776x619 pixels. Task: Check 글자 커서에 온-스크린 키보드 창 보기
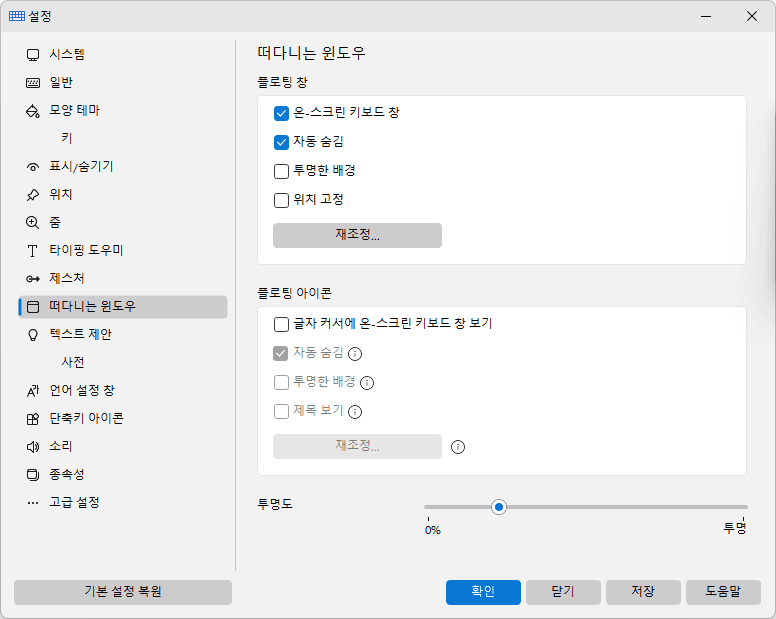click(x=281, y=324)
